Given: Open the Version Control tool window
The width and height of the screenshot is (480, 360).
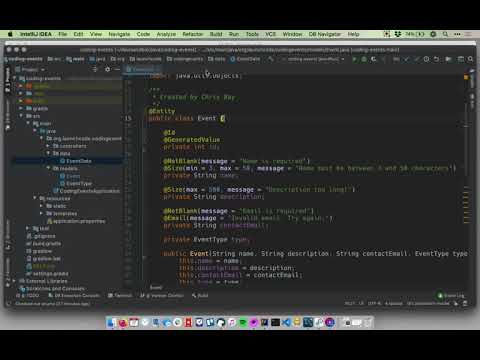Looking at the screenshot, I should [162, 295].
